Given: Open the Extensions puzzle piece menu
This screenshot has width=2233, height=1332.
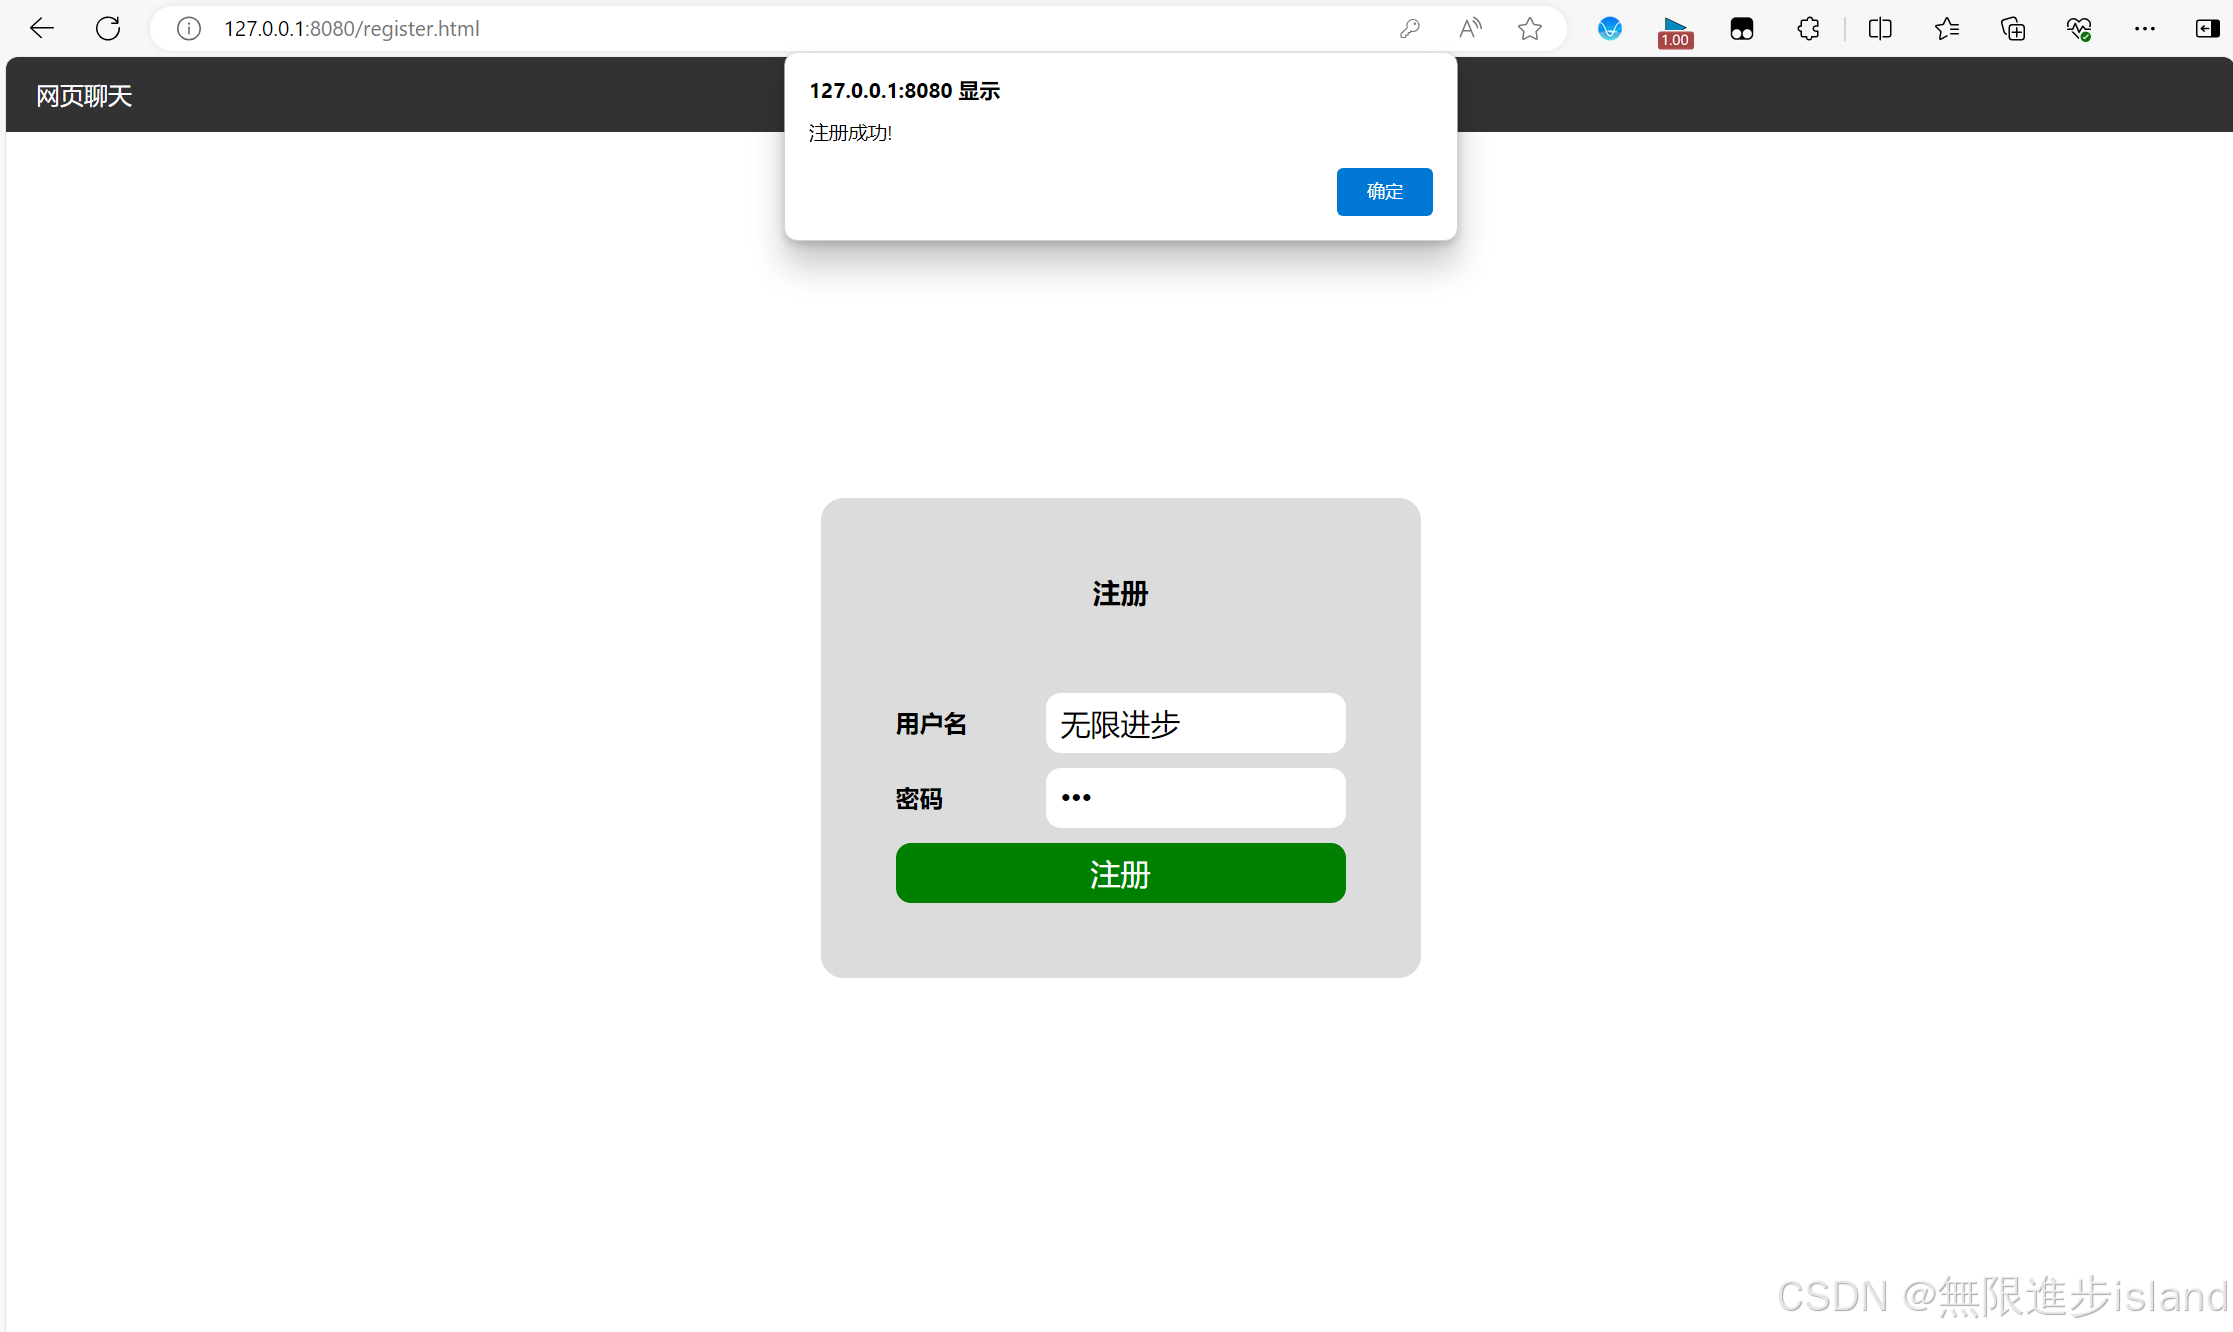Looking at the screenshot, I should point(1808,29).
